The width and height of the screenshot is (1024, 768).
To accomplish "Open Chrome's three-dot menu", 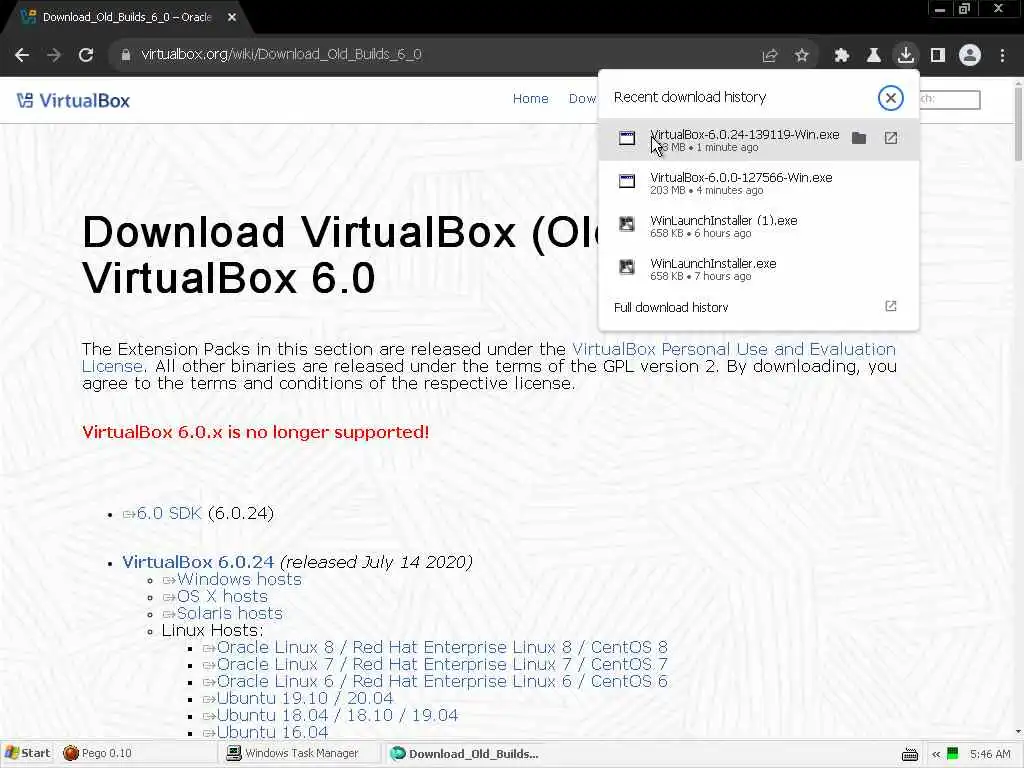I will [1002, 56].
